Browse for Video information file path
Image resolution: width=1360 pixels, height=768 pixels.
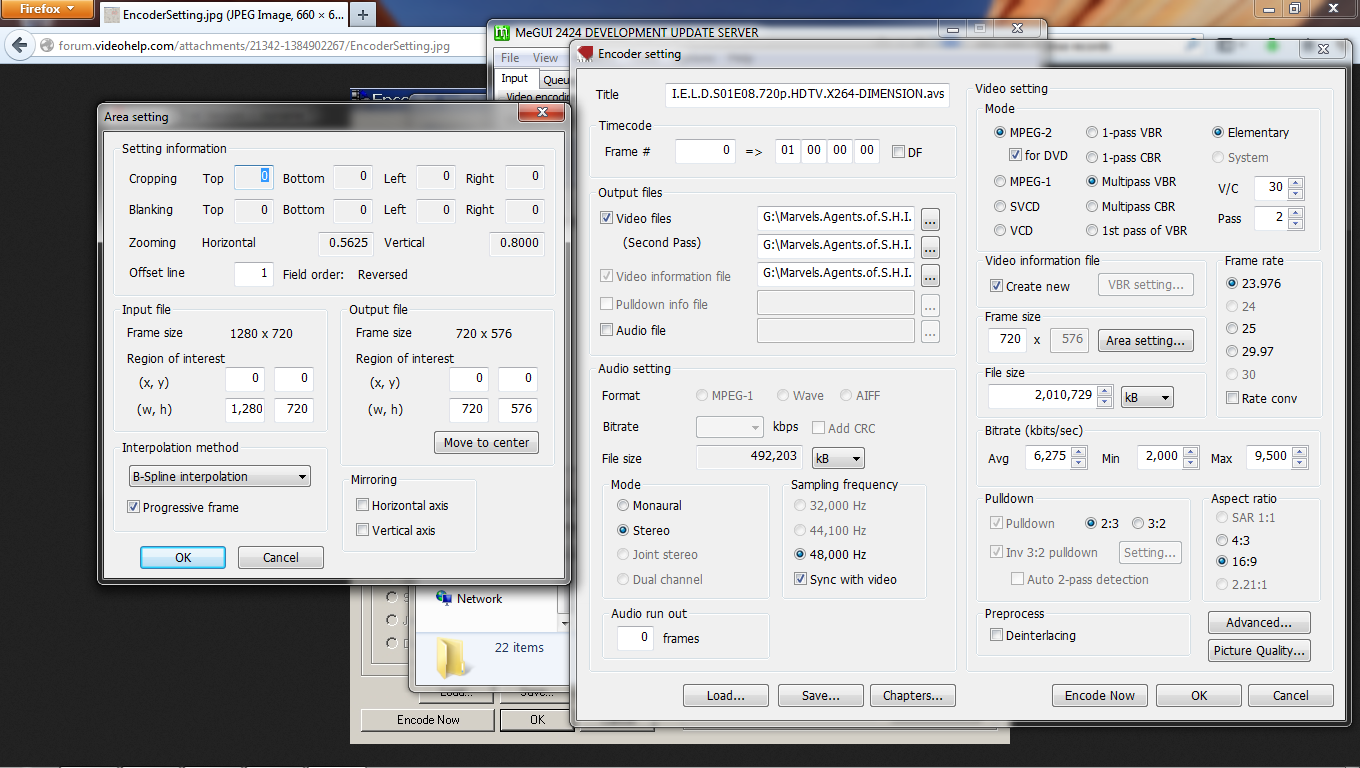(930, 274)
